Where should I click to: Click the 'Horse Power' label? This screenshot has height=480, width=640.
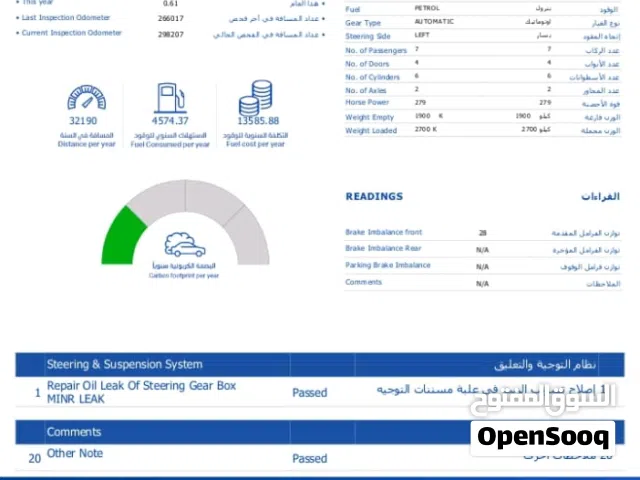point(367,102)
